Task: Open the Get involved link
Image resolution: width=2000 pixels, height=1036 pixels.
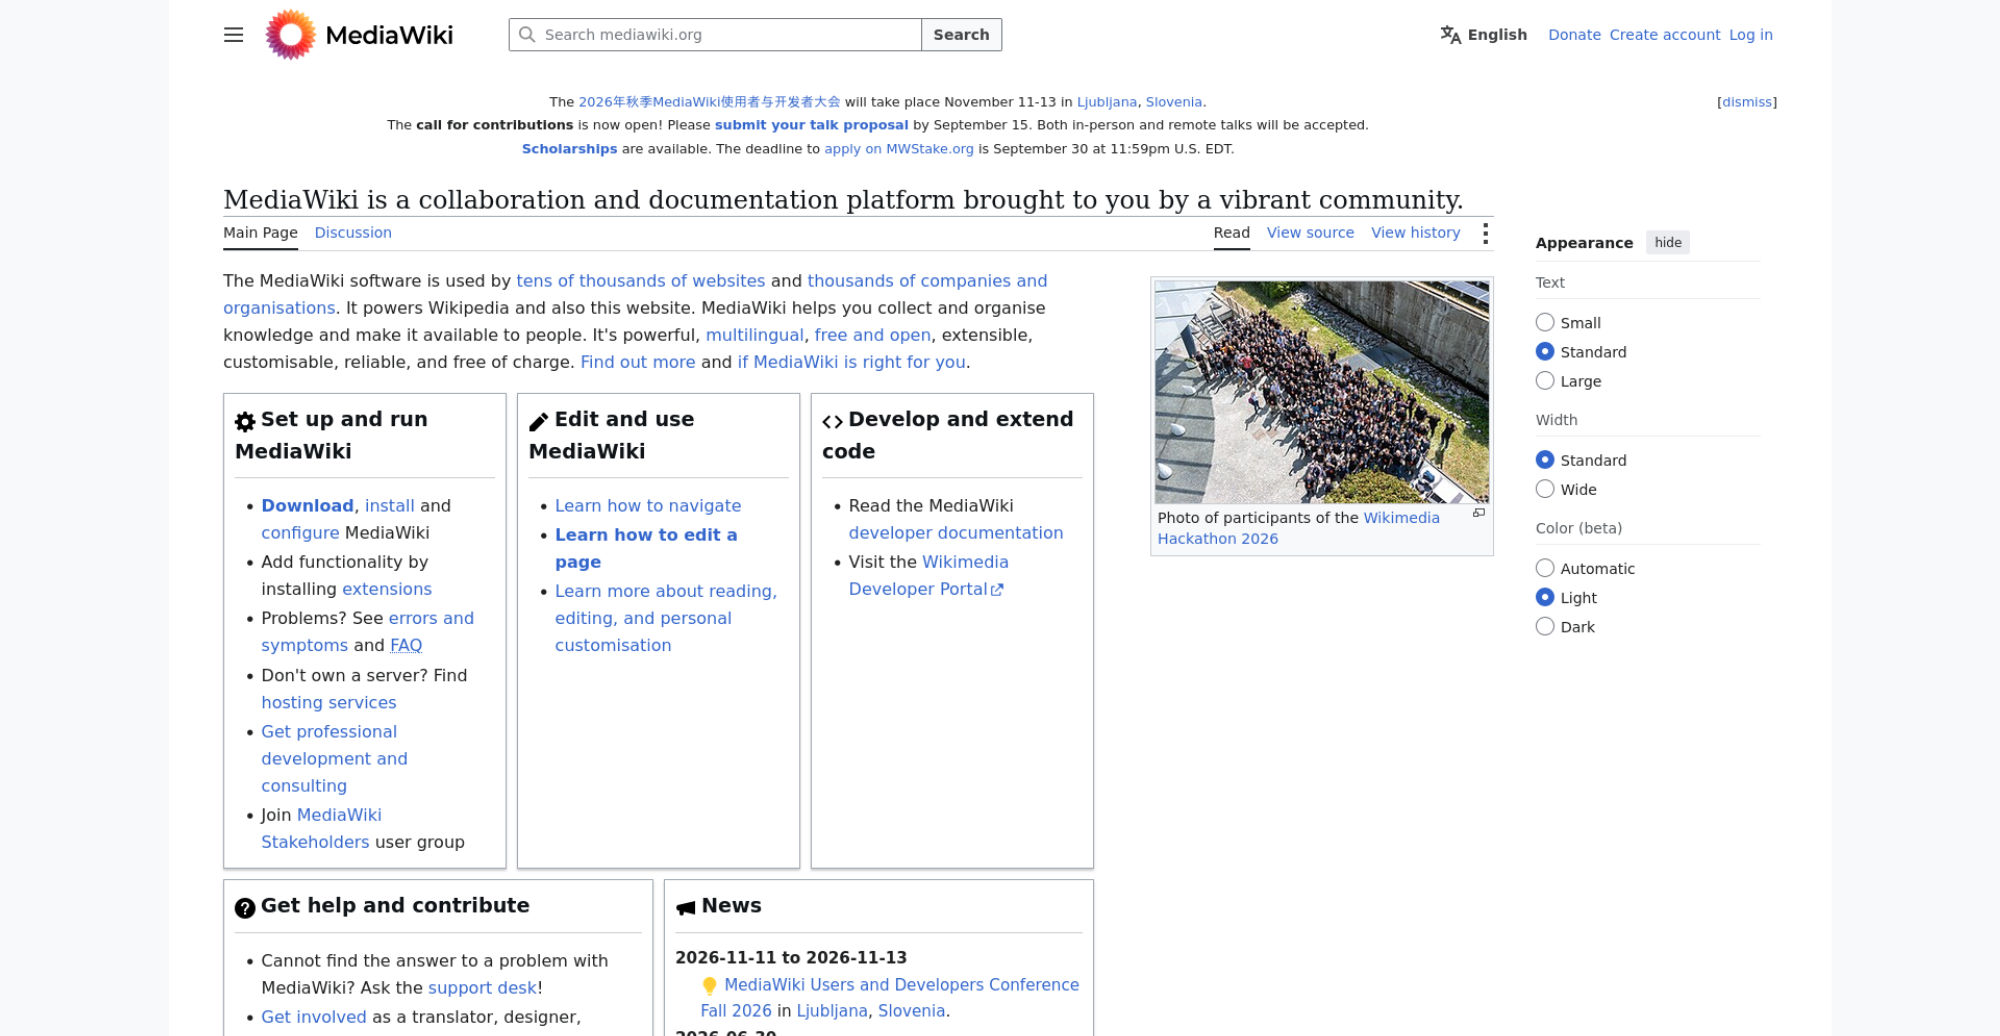Action: pyautogui.click(x=313, y=1017)
